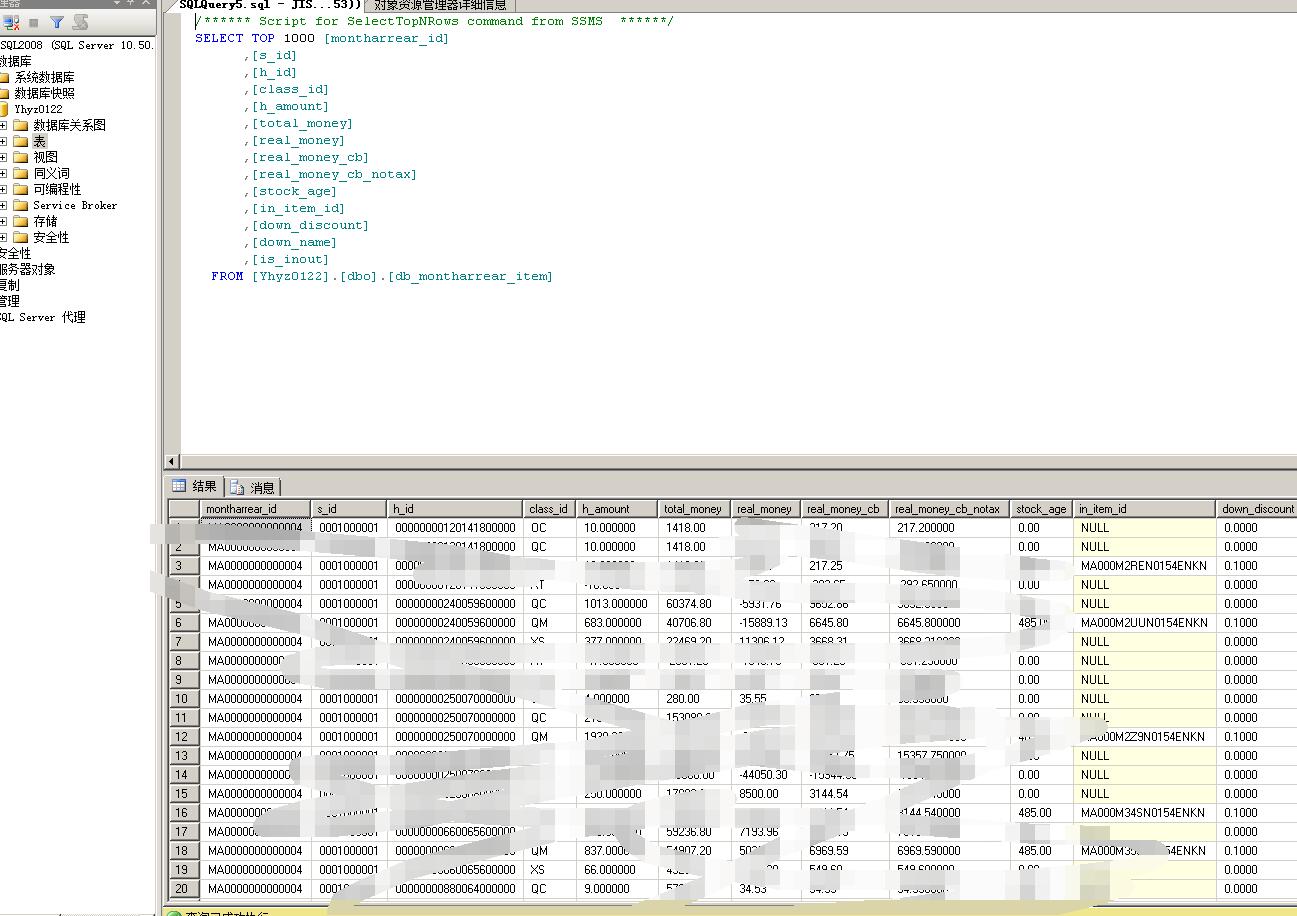This screenshot has height=916, width=1297.
Task: Click the 视图 folder icon
Action: (x=21, y=157)
